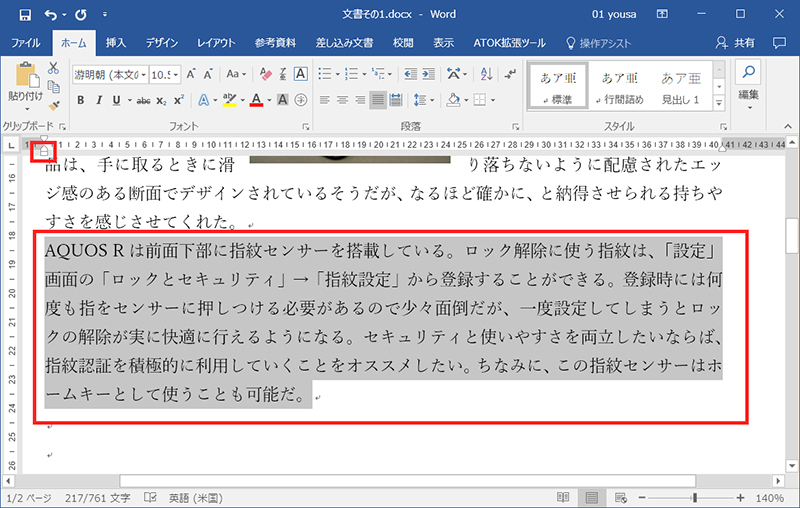Decrease paragraph indent
800x508 pixels.
pyautogui.click(x=410, y=74)
